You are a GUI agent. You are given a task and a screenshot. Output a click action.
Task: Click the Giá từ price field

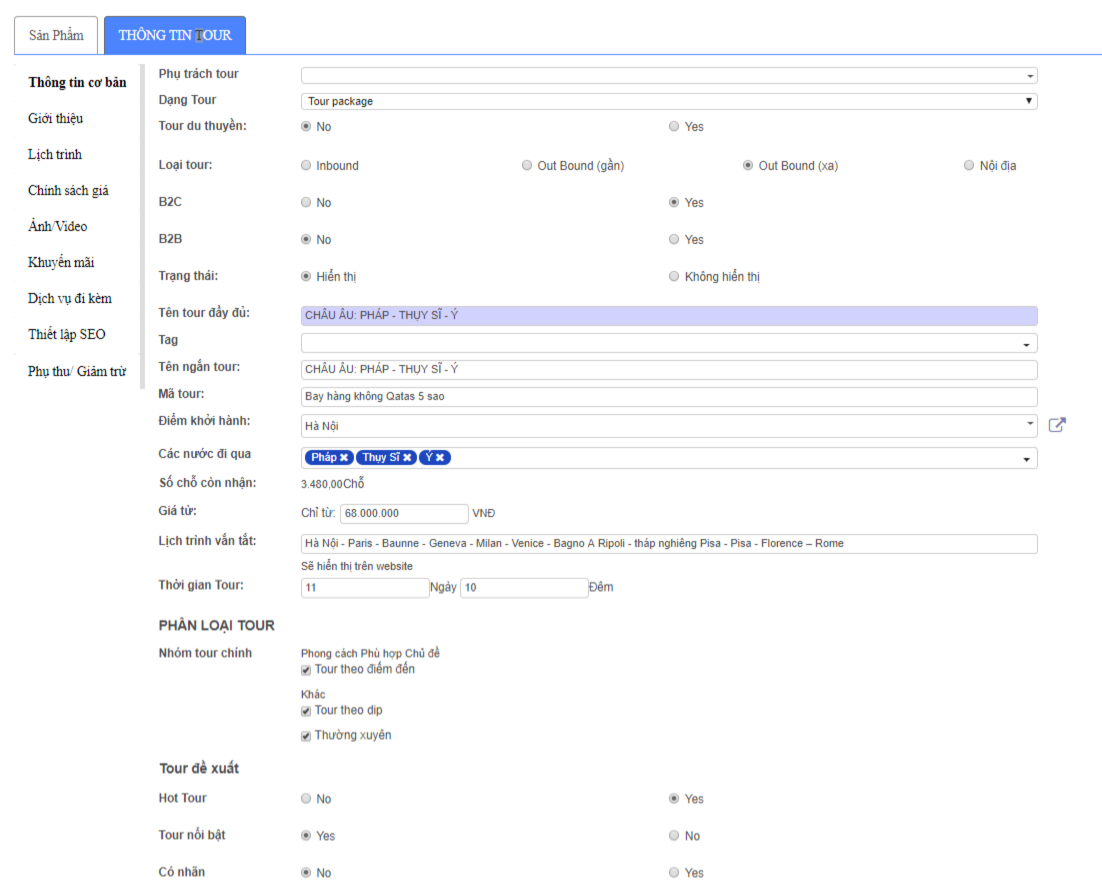pos(404,514)
